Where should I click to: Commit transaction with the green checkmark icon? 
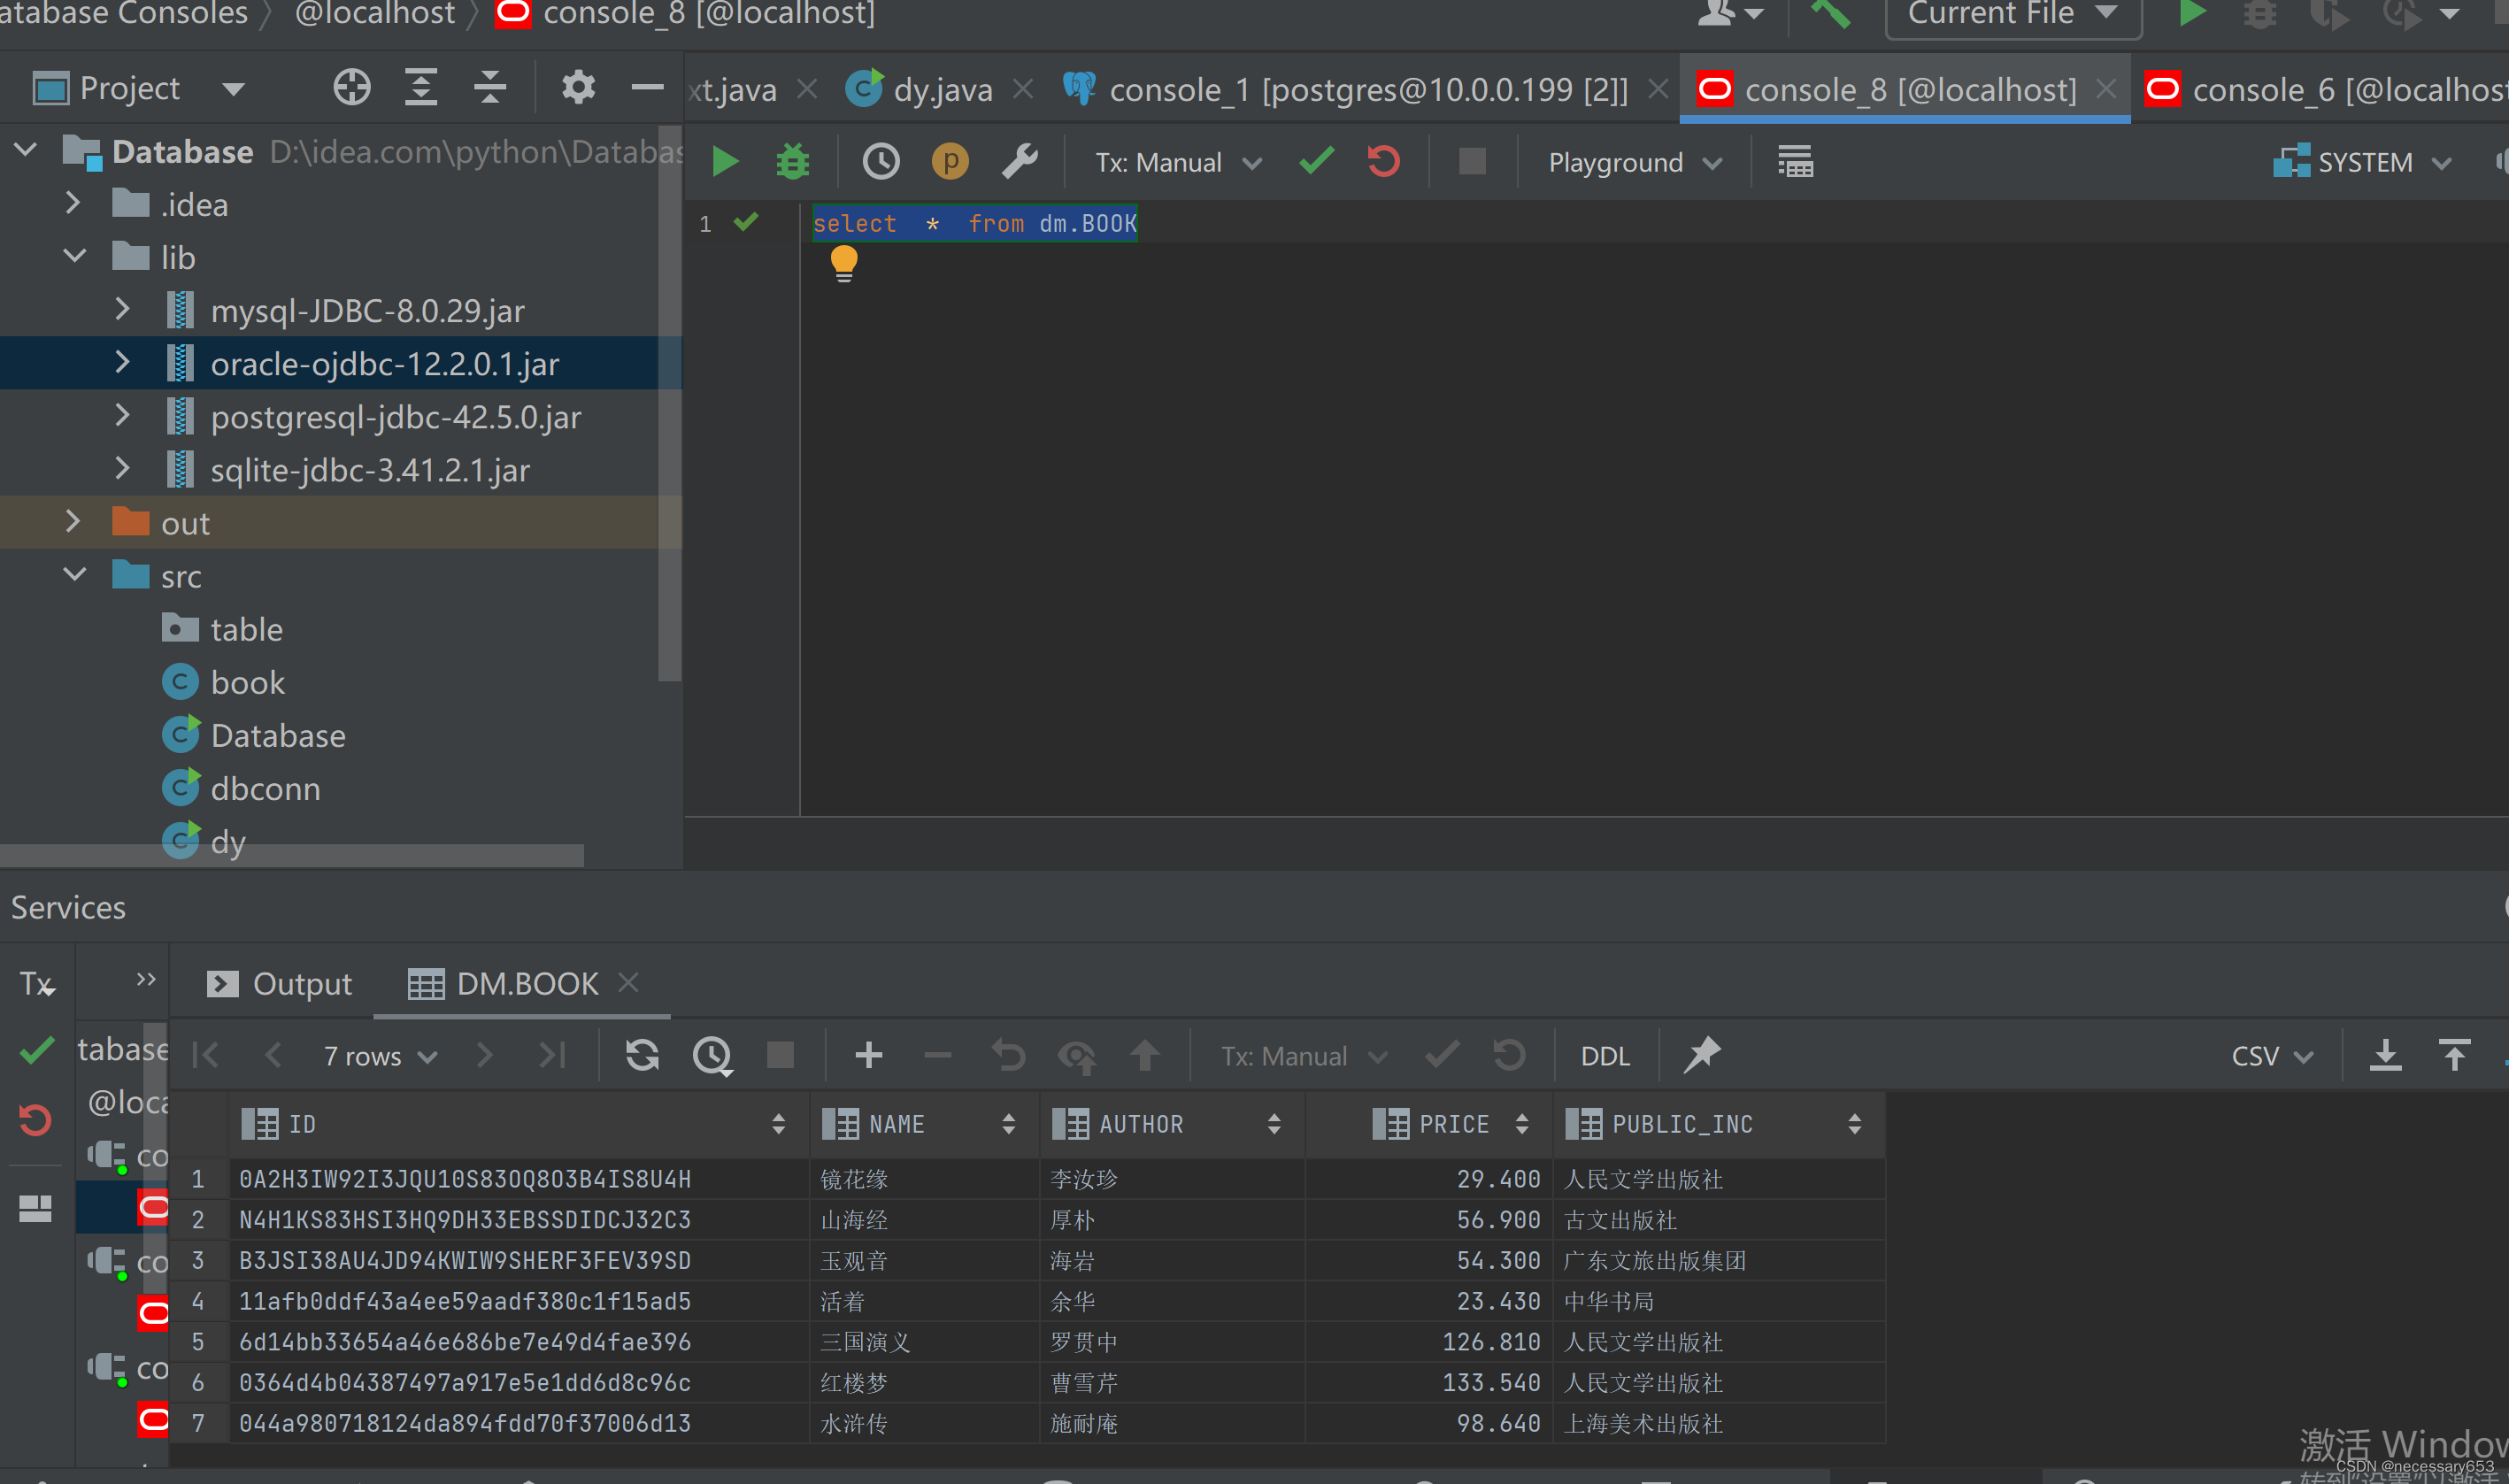(1316, 162)
